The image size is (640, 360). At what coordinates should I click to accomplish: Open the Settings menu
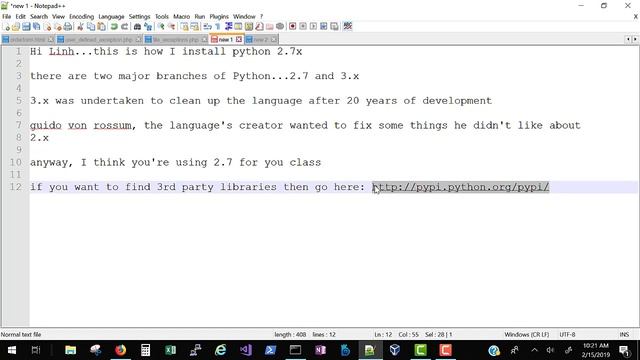pos(140,17)
